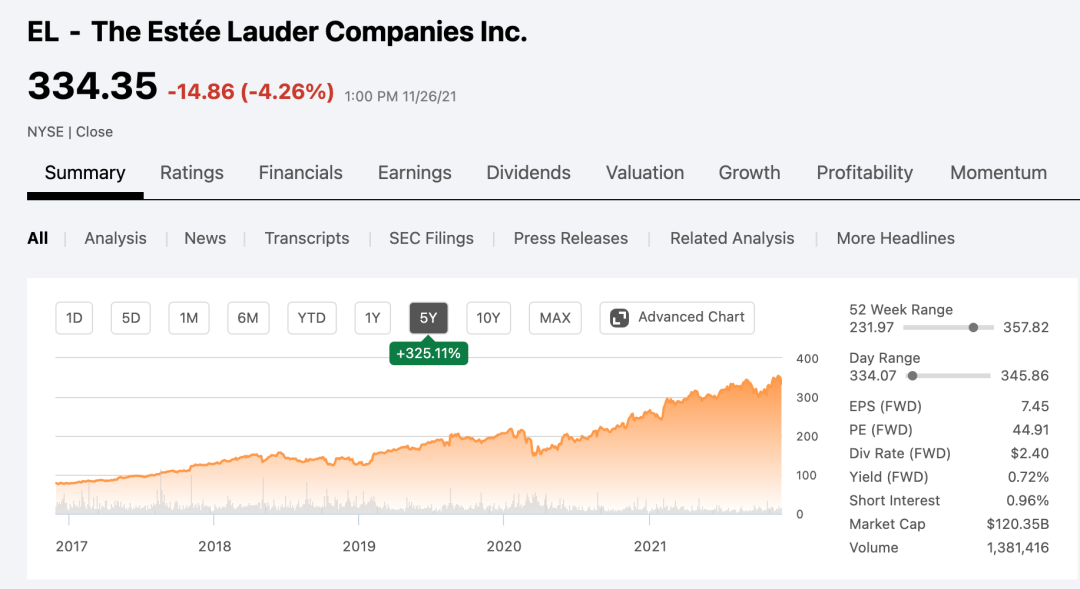Switch chart to 5D range
Image resolution: width=1080 pixels, height=589 pixels.
tap(131, 318)
